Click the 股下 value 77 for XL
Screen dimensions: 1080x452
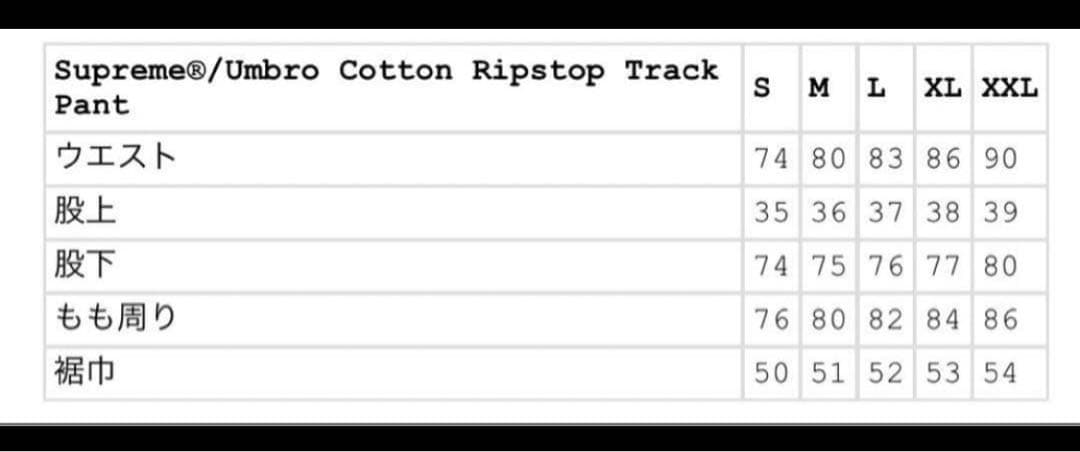tap(943, 267)
